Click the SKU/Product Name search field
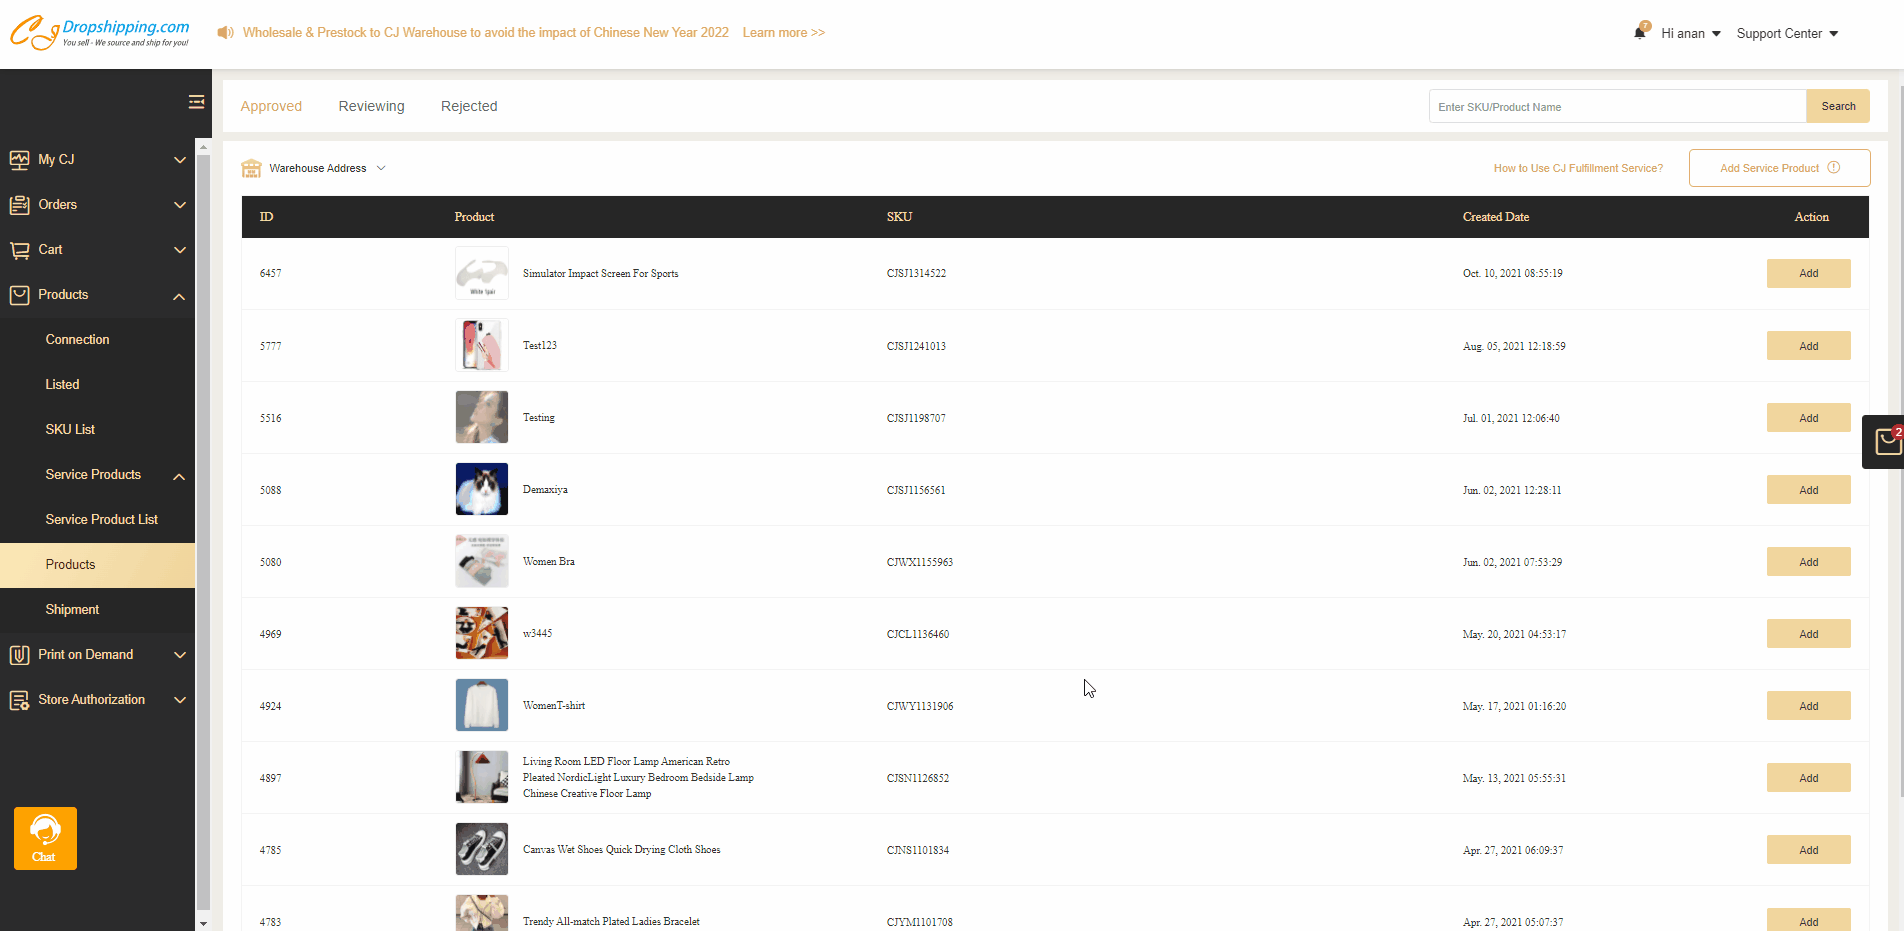Screen dimensions: 1904x931 pos(1617,107)
